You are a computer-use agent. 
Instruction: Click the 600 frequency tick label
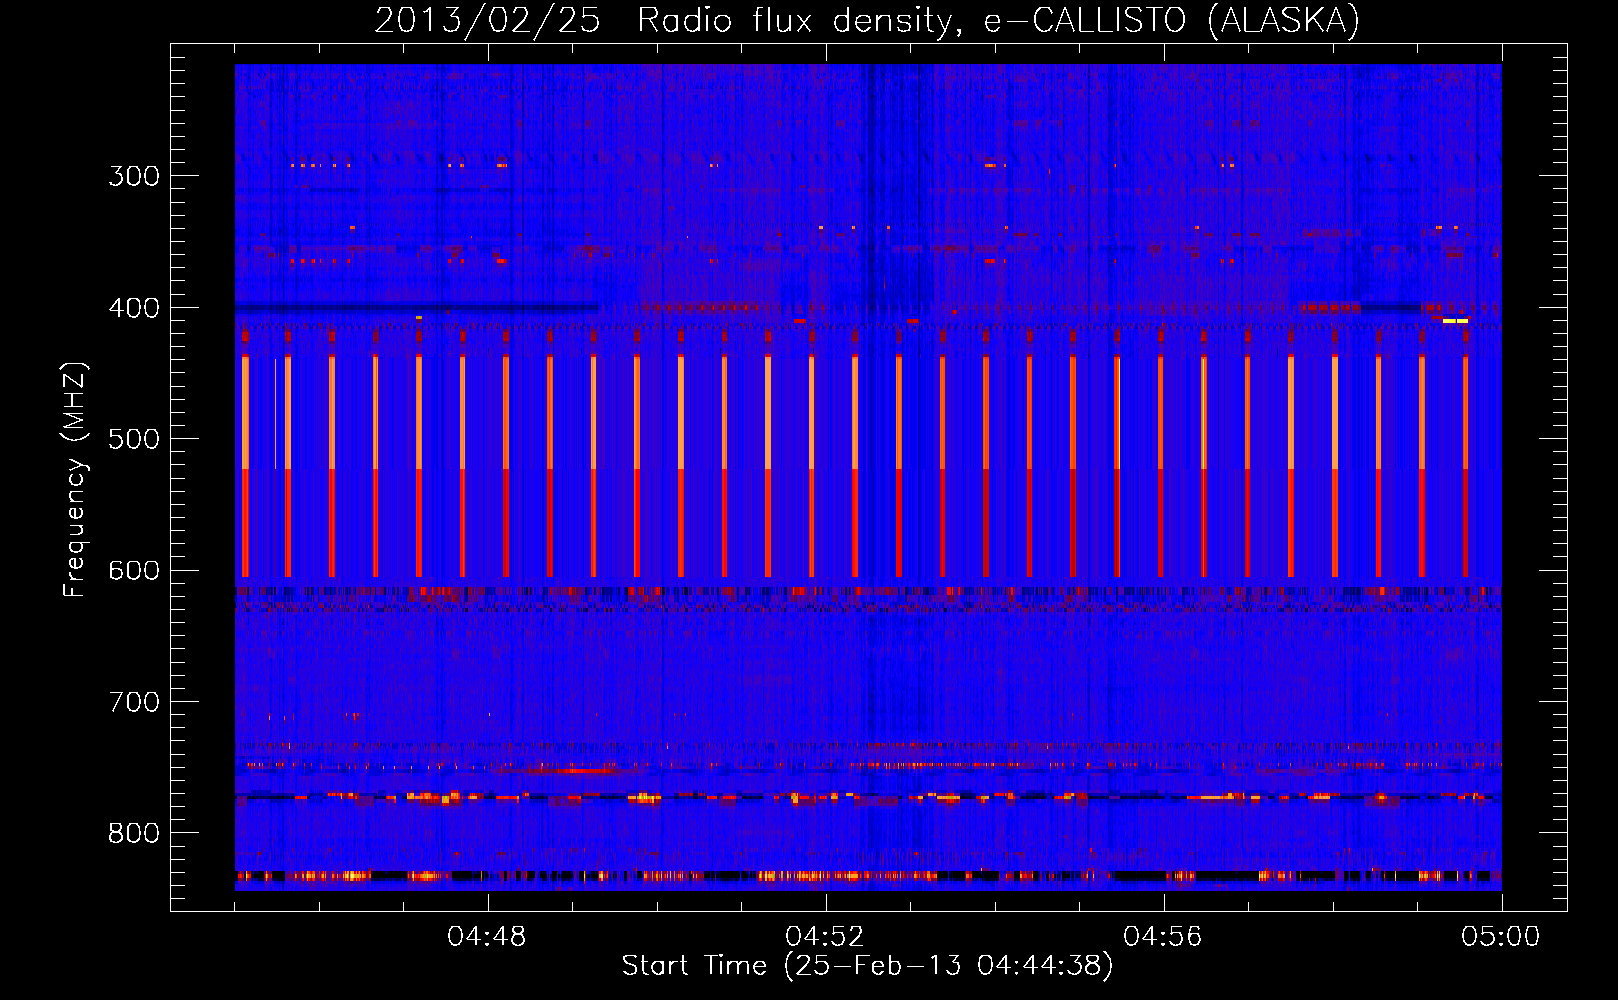[x=134, y=571]
